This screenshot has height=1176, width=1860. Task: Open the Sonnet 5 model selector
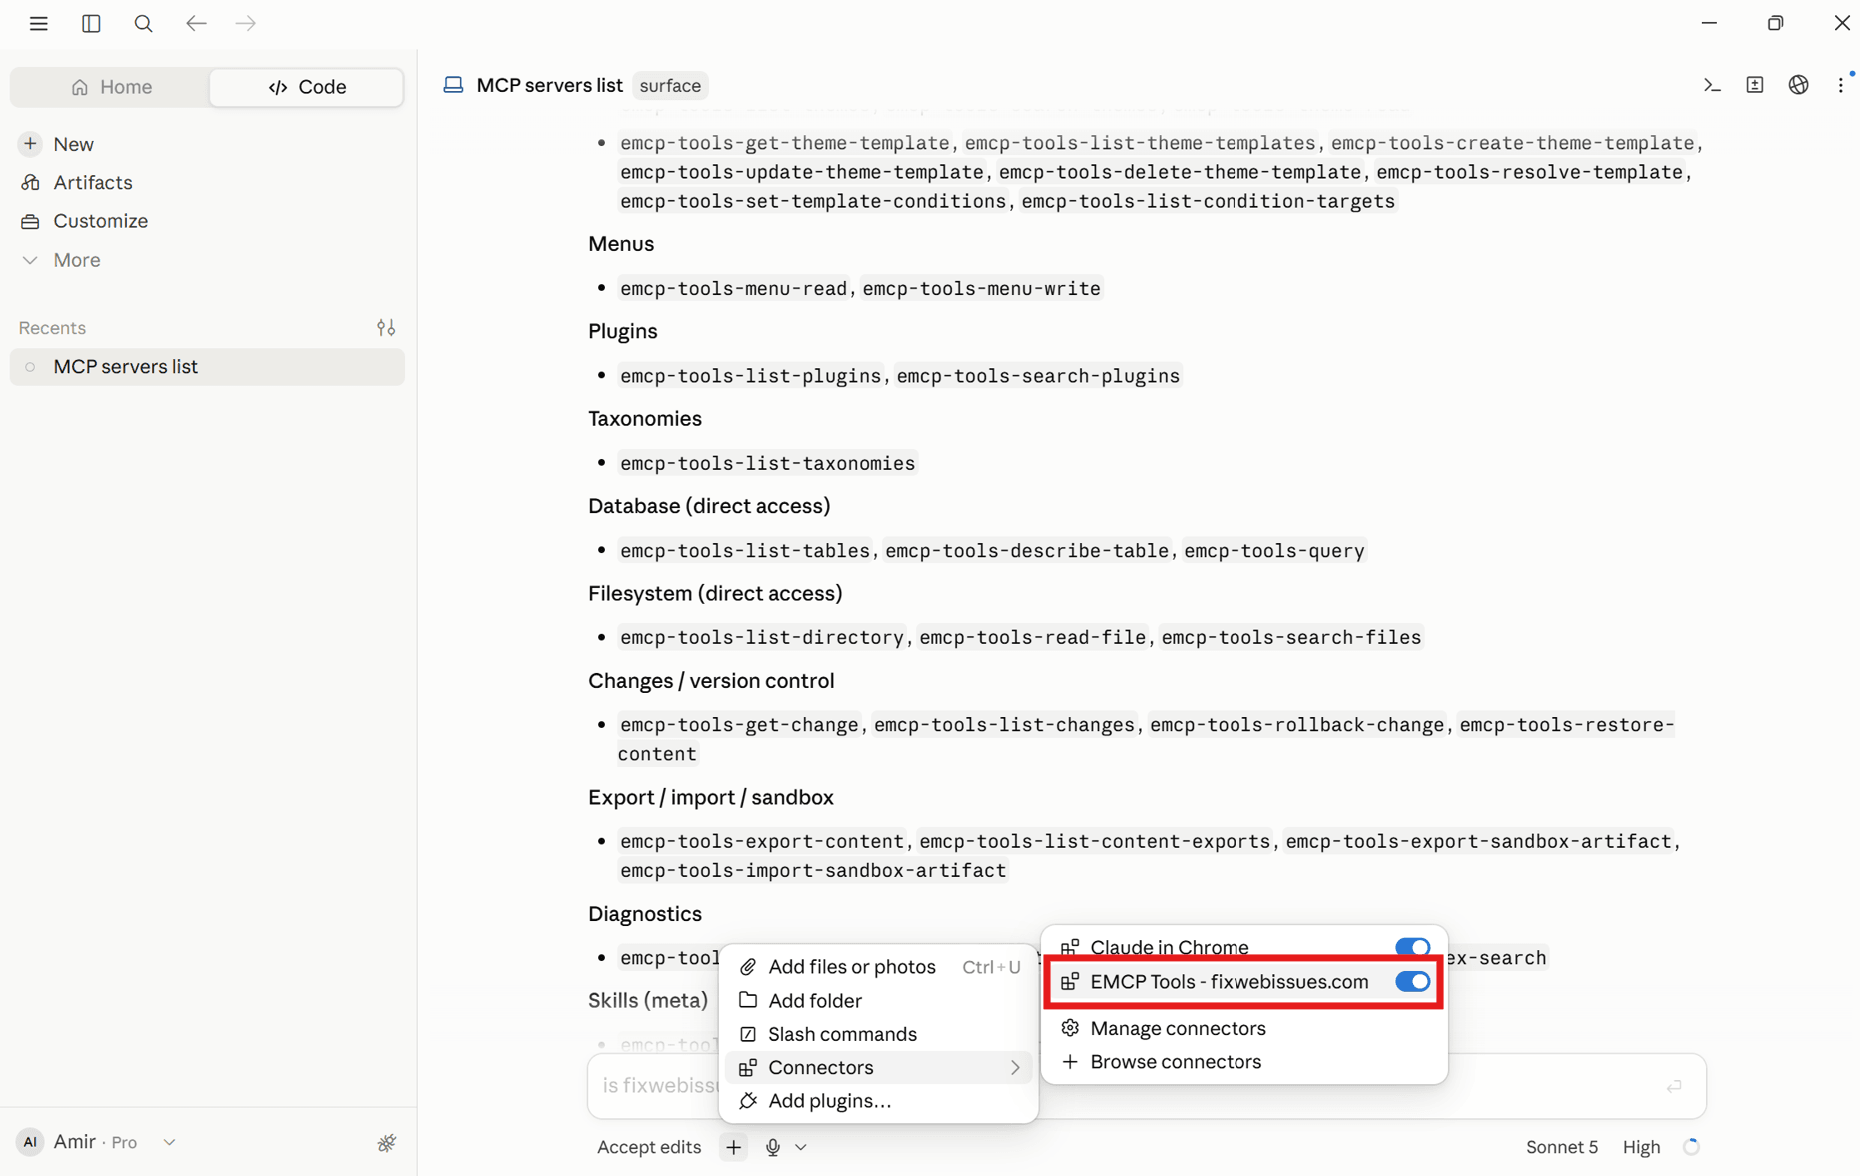1562,1147
